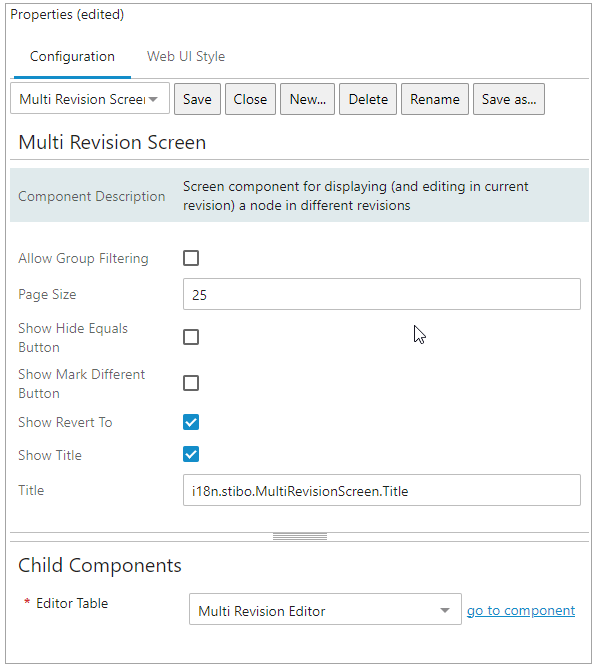The height and width of the screenshot is (664, 592).
Task: Click the New... button
Action: click(x=307, y=99)
